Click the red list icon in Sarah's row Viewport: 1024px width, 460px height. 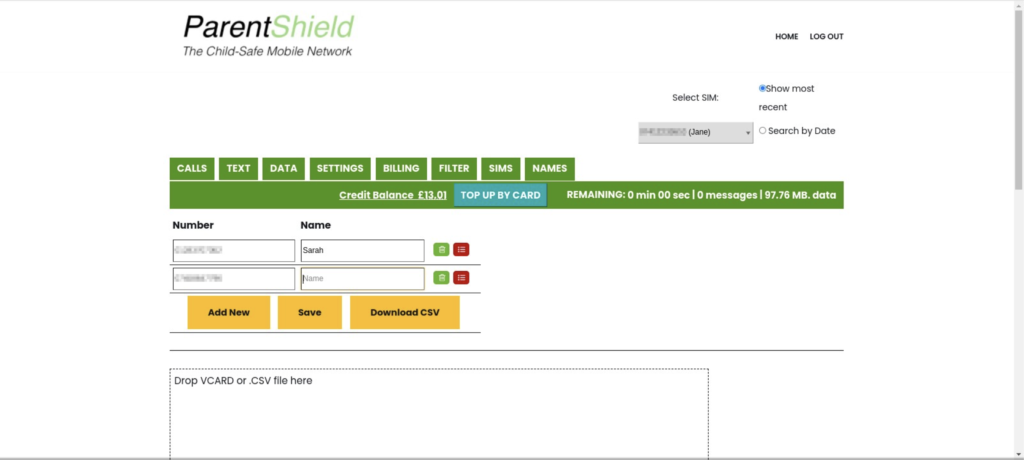click(x=461, y=250)
